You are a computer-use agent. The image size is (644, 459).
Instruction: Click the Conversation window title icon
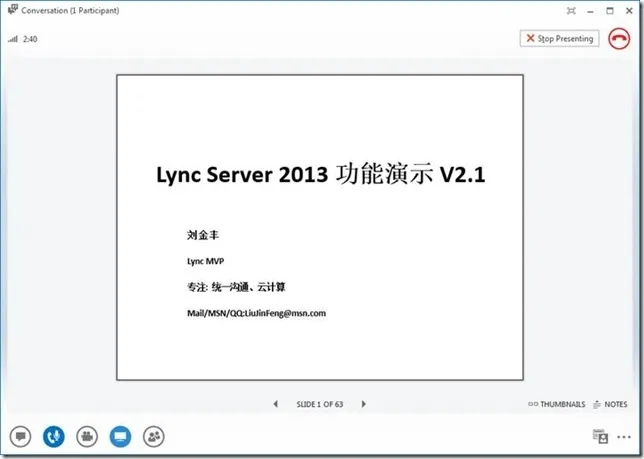13,10
